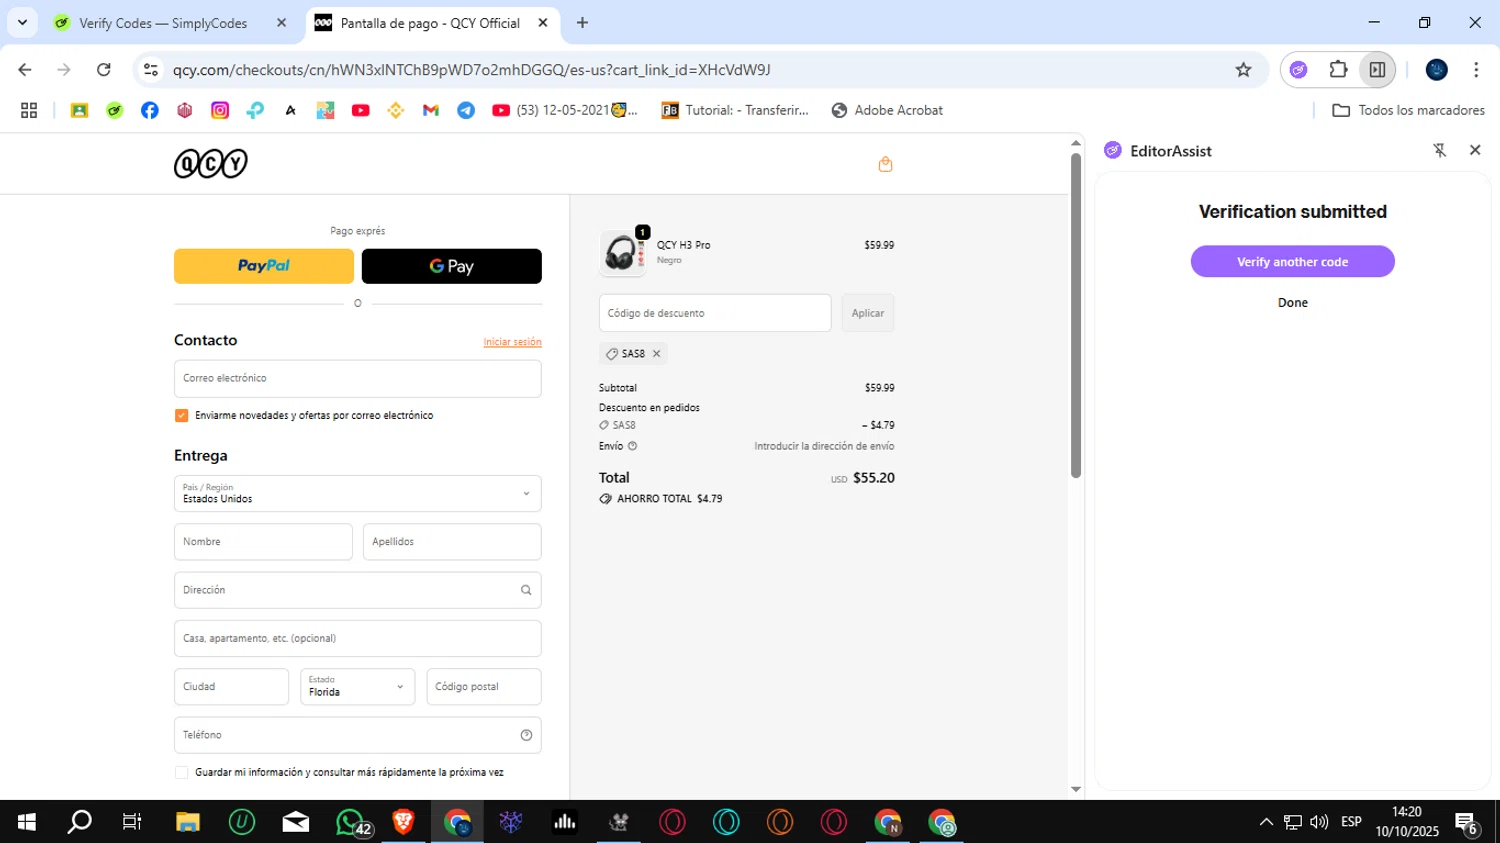1500x843 pixels.
Task: Open a new browser tab
Action: pos(583,23)
